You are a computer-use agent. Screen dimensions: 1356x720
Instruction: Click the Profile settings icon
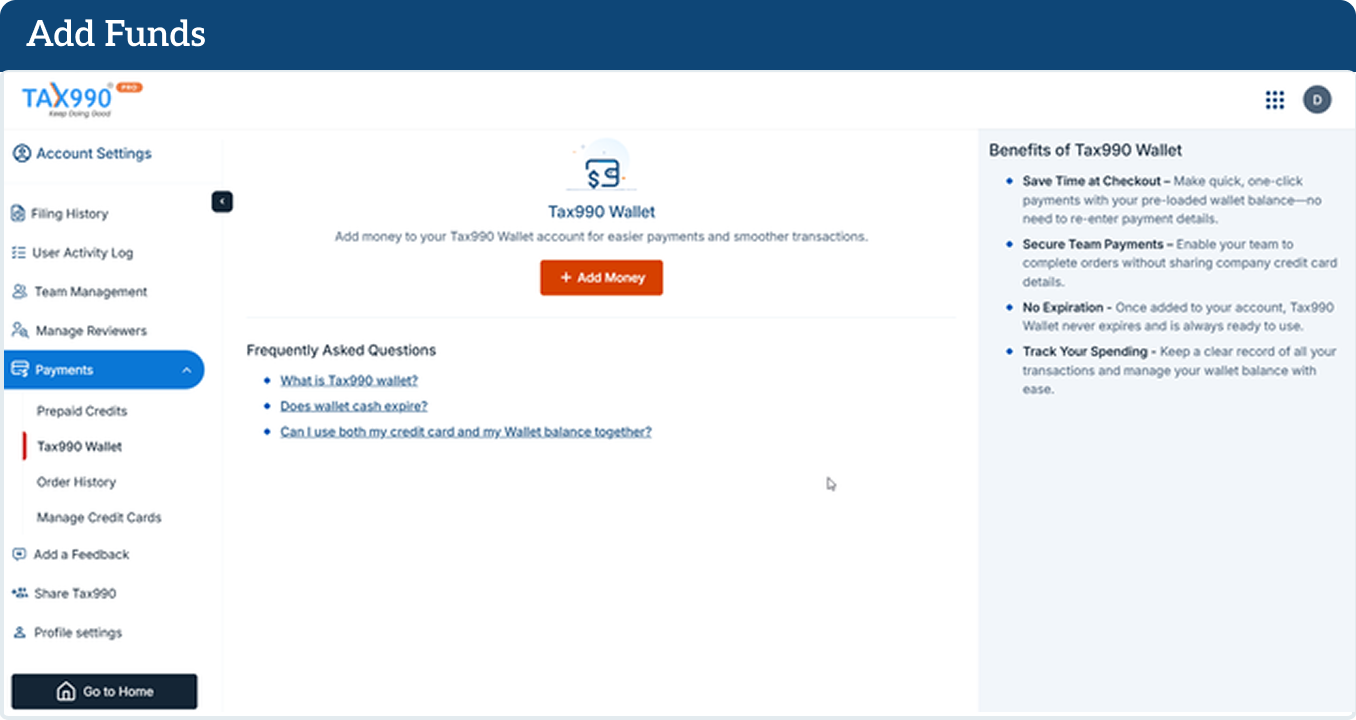pyautogui.click(x=19, y=633)
